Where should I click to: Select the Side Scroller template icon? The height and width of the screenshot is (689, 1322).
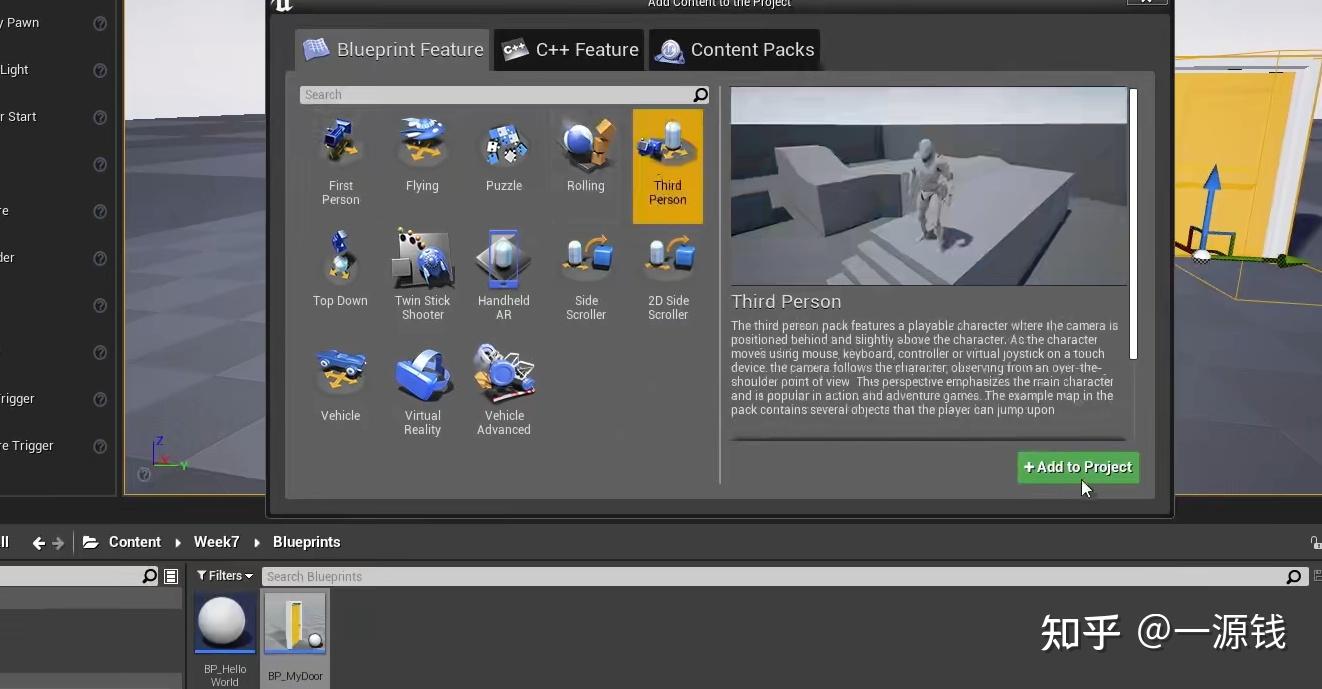pos(586,258)
